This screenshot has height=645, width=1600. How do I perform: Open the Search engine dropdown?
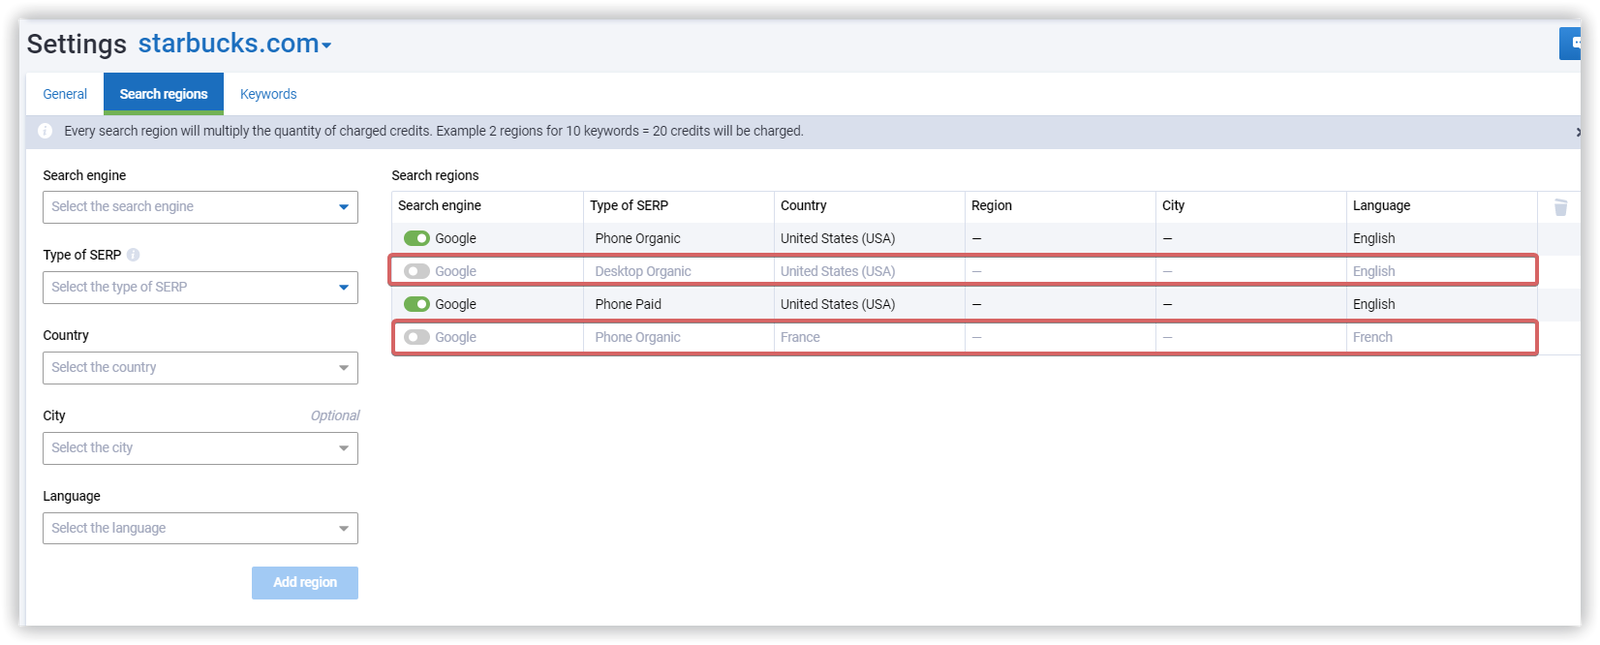pos(200,207)
